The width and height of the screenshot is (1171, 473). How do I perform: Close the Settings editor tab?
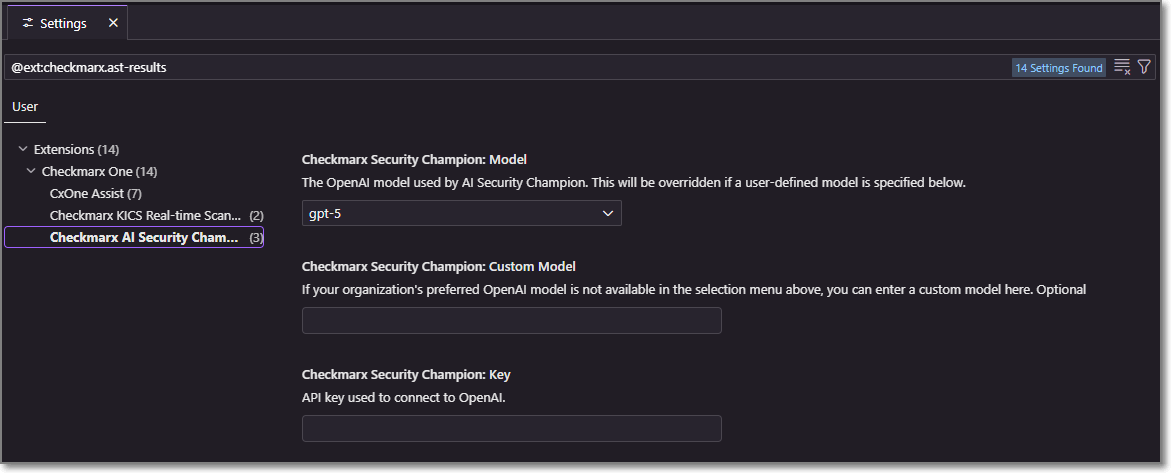click(x=113, y=23)
